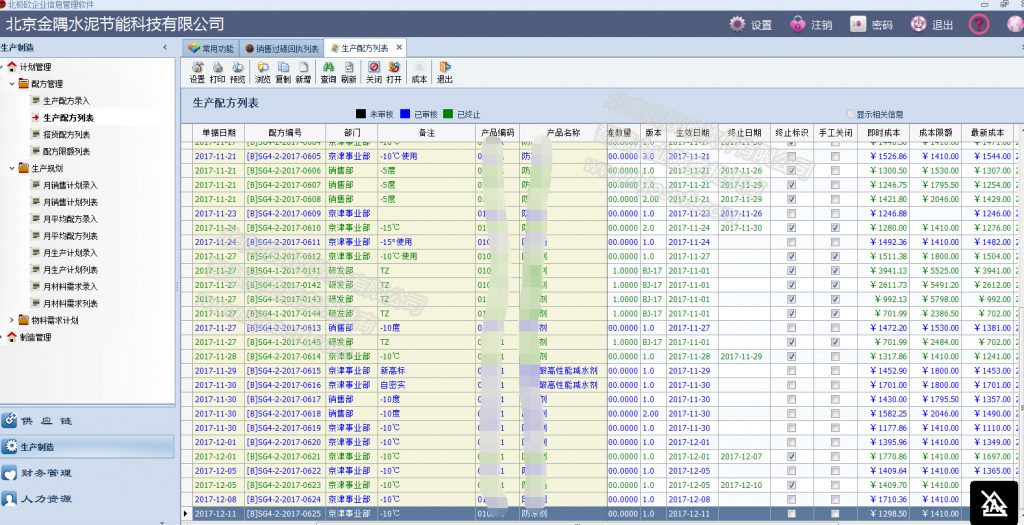Image resolution: width=1024 pixels, height=525 pixels.
Task: Expand the 物料需求计划 tree folder
Action: click(12, 320)
